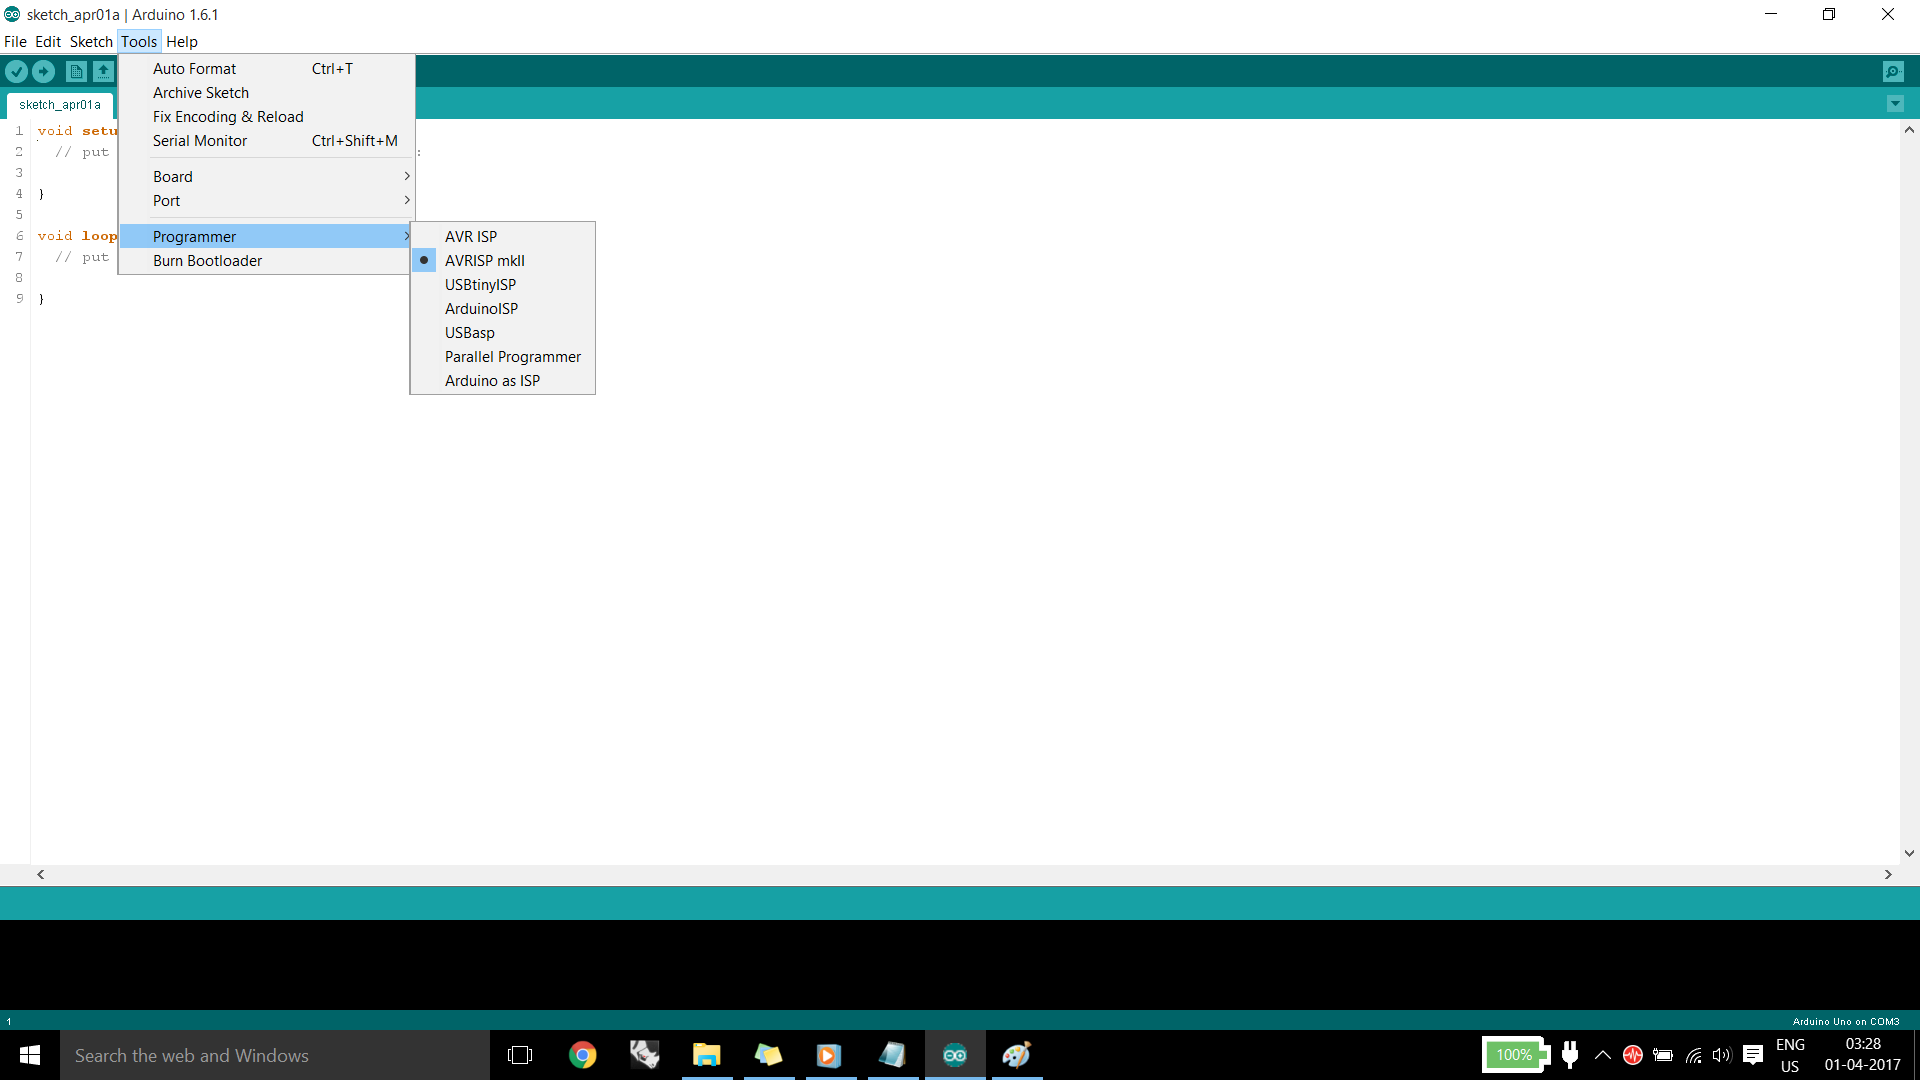
Task: Open the yellow folder app on taskbar
Action: [768, 1055]
